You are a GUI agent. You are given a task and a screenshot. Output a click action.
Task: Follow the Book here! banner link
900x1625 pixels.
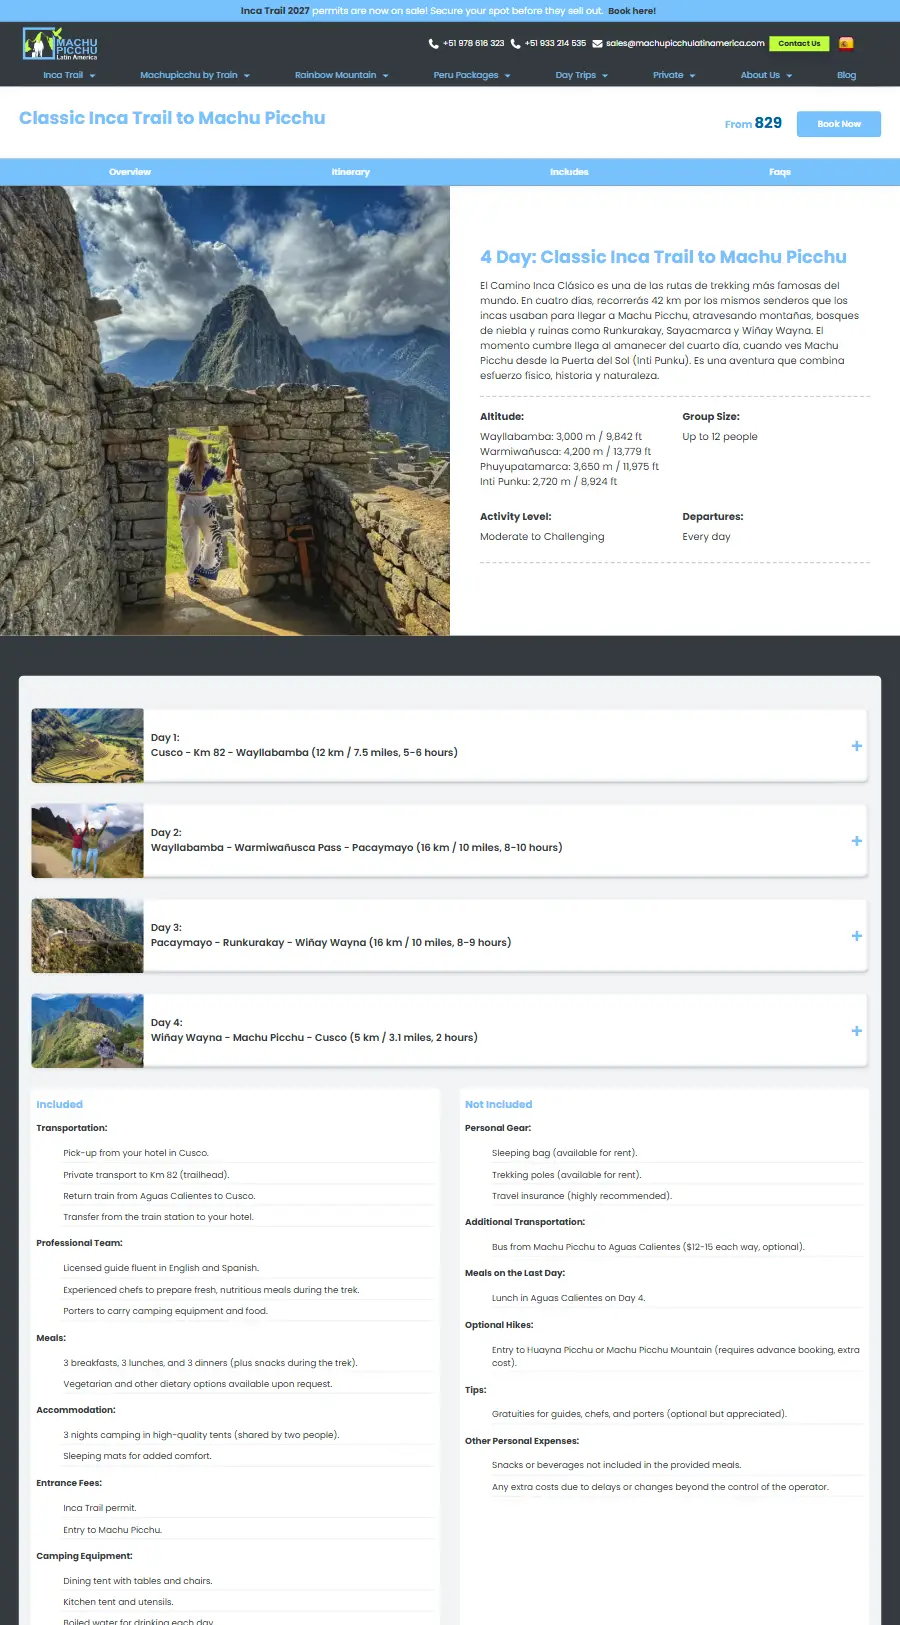coord(632,11)
